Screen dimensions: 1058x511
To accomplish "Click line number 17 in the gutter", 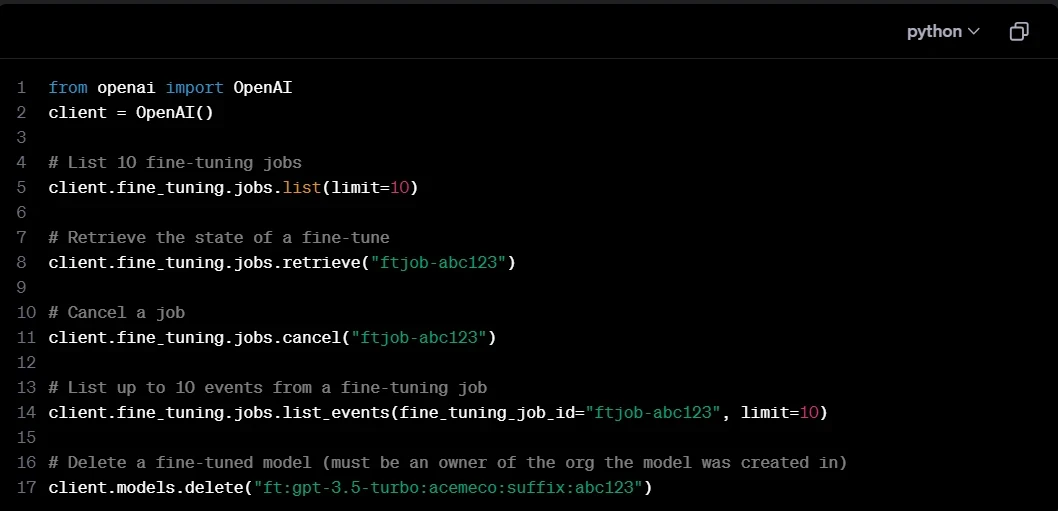I will 25,488.
